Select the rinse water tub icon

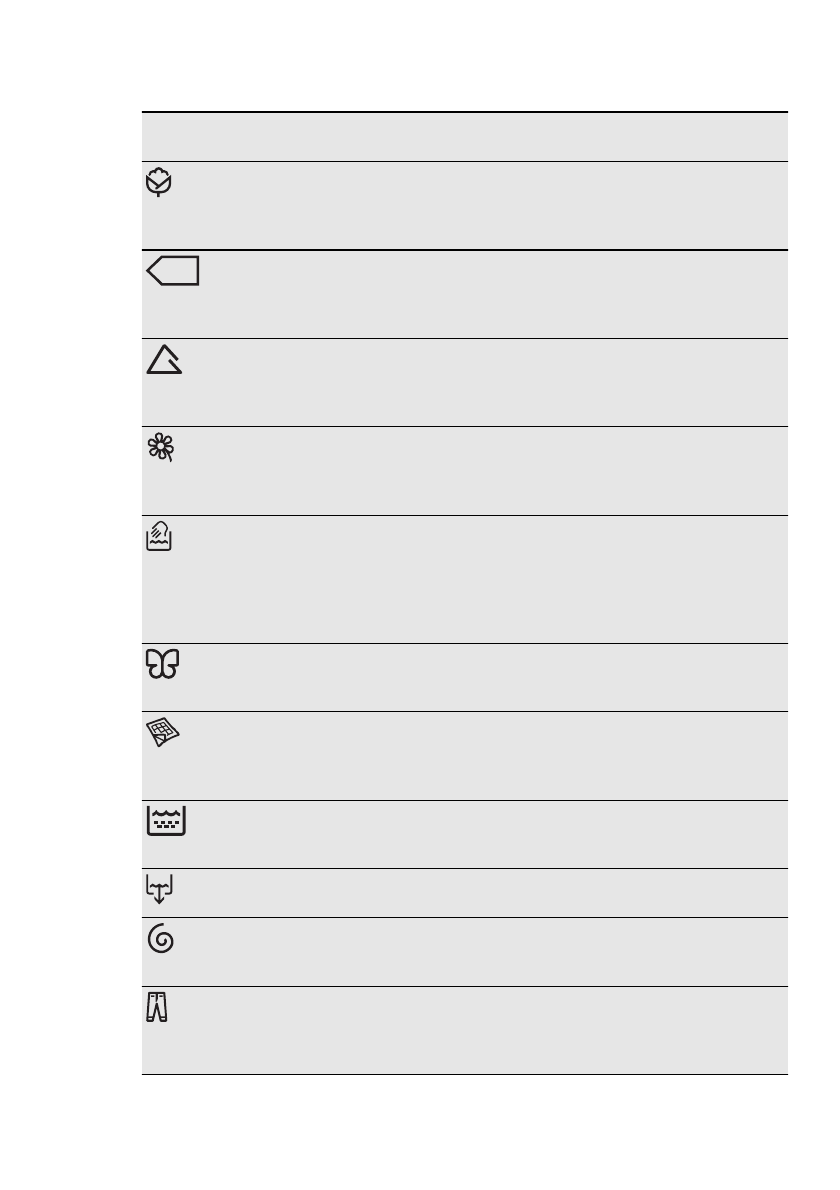(166, 822)
